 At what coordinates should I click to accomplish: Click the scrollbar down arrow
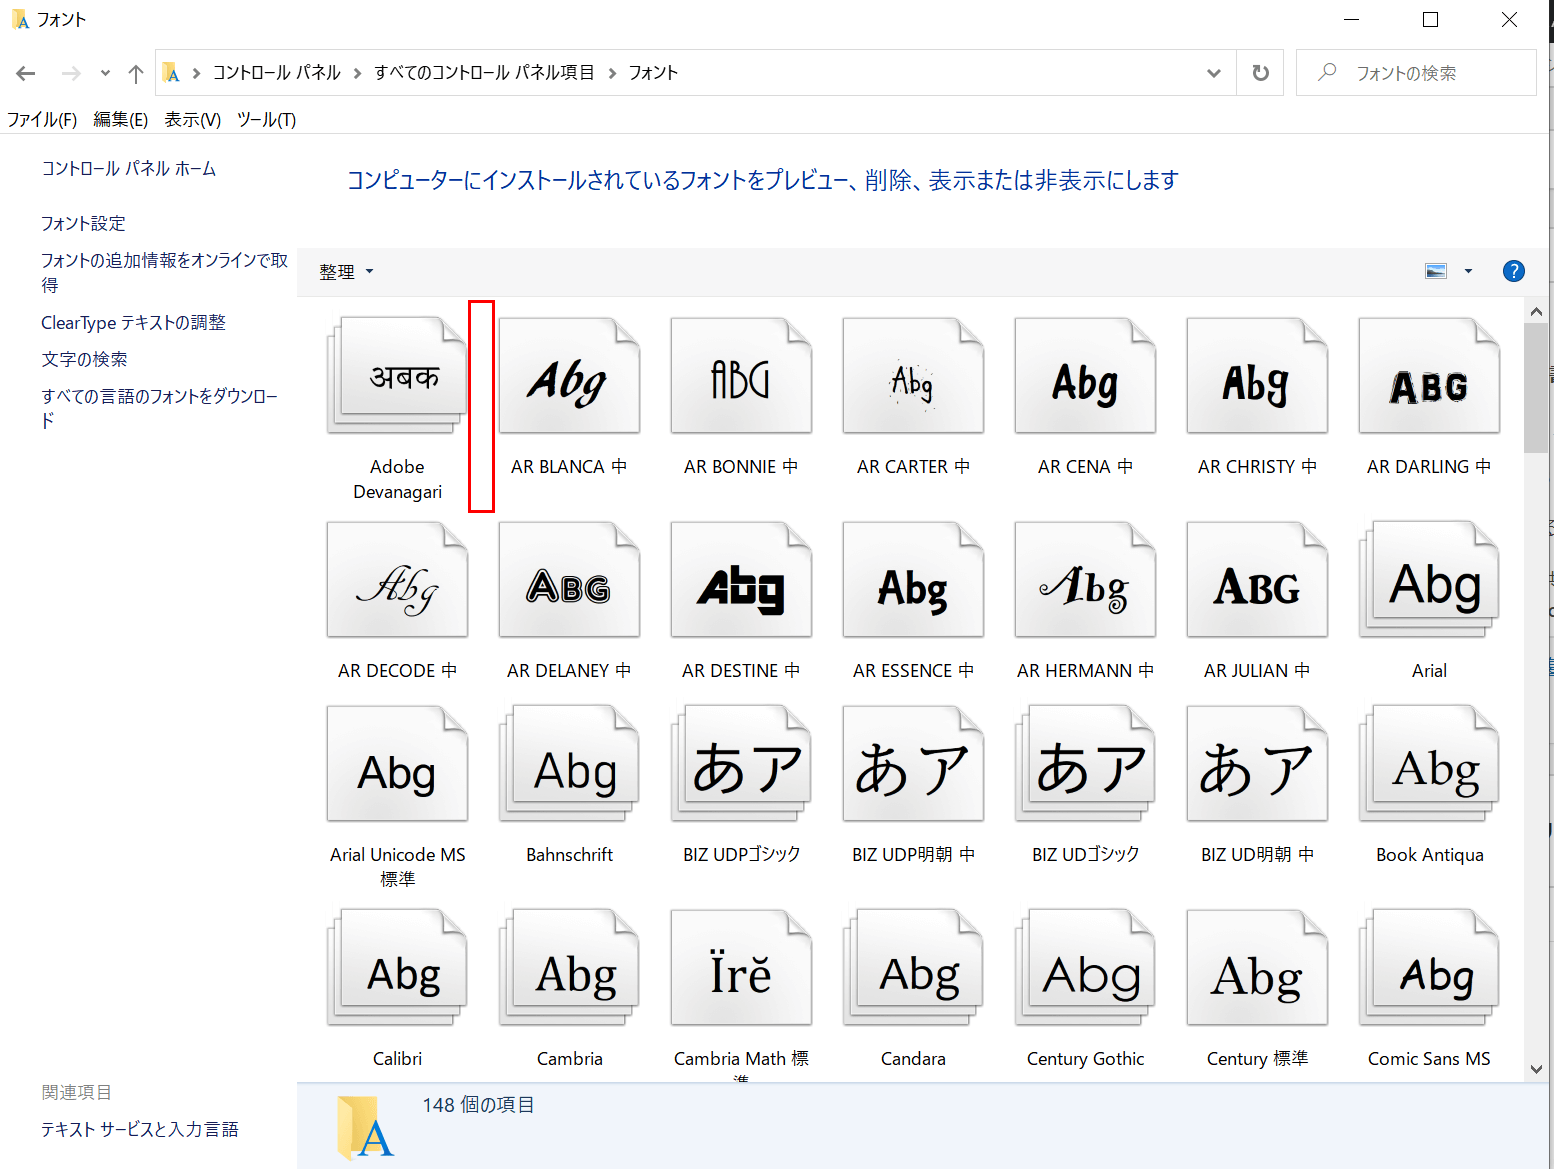pyautogui.click(x=1536, y=1069)
